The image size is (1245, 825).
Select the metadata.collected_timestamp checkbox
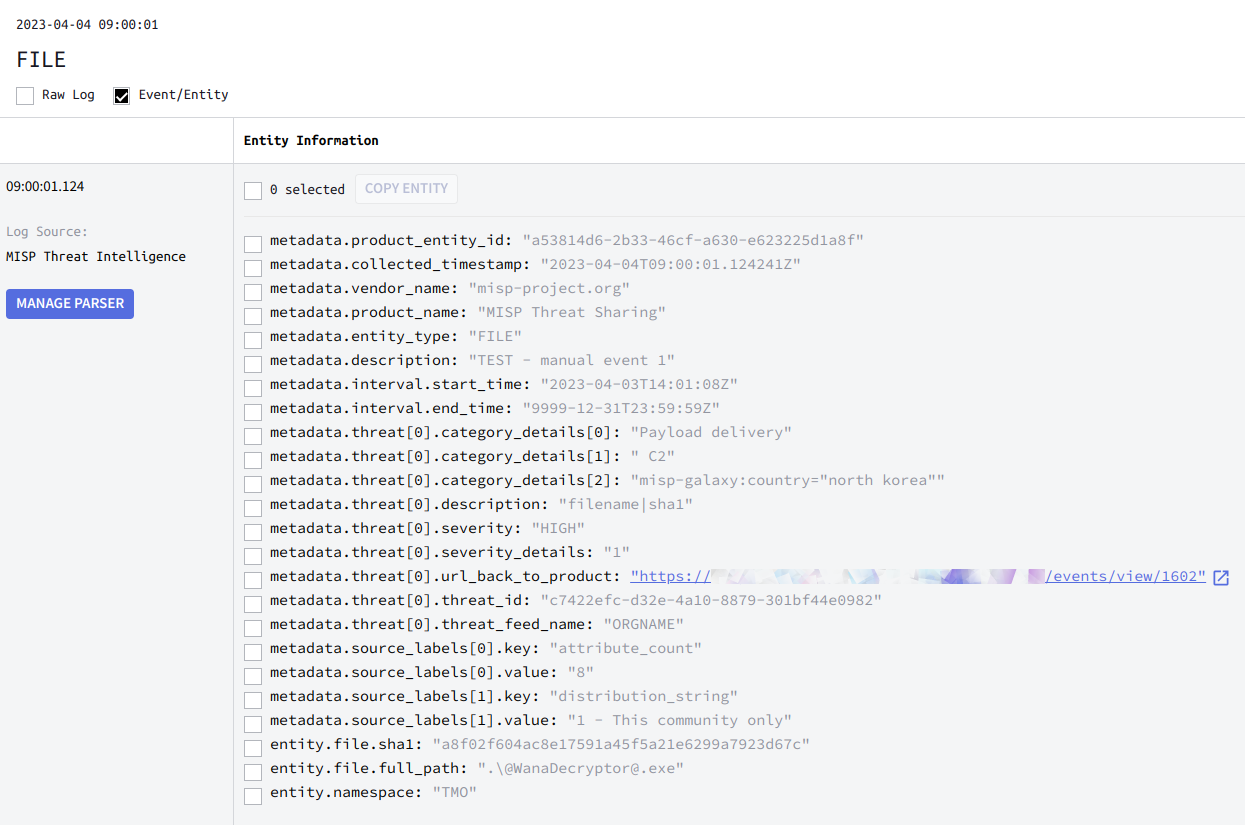253,268
